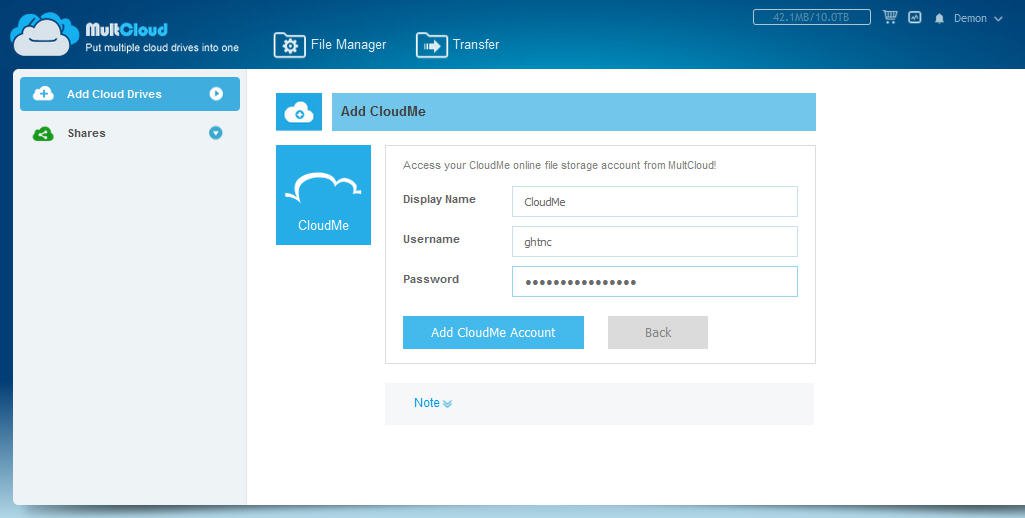Viewport: 1025px width, 518px height.
Task: Open the Demon account dropdown
Action: coord(977,19)
